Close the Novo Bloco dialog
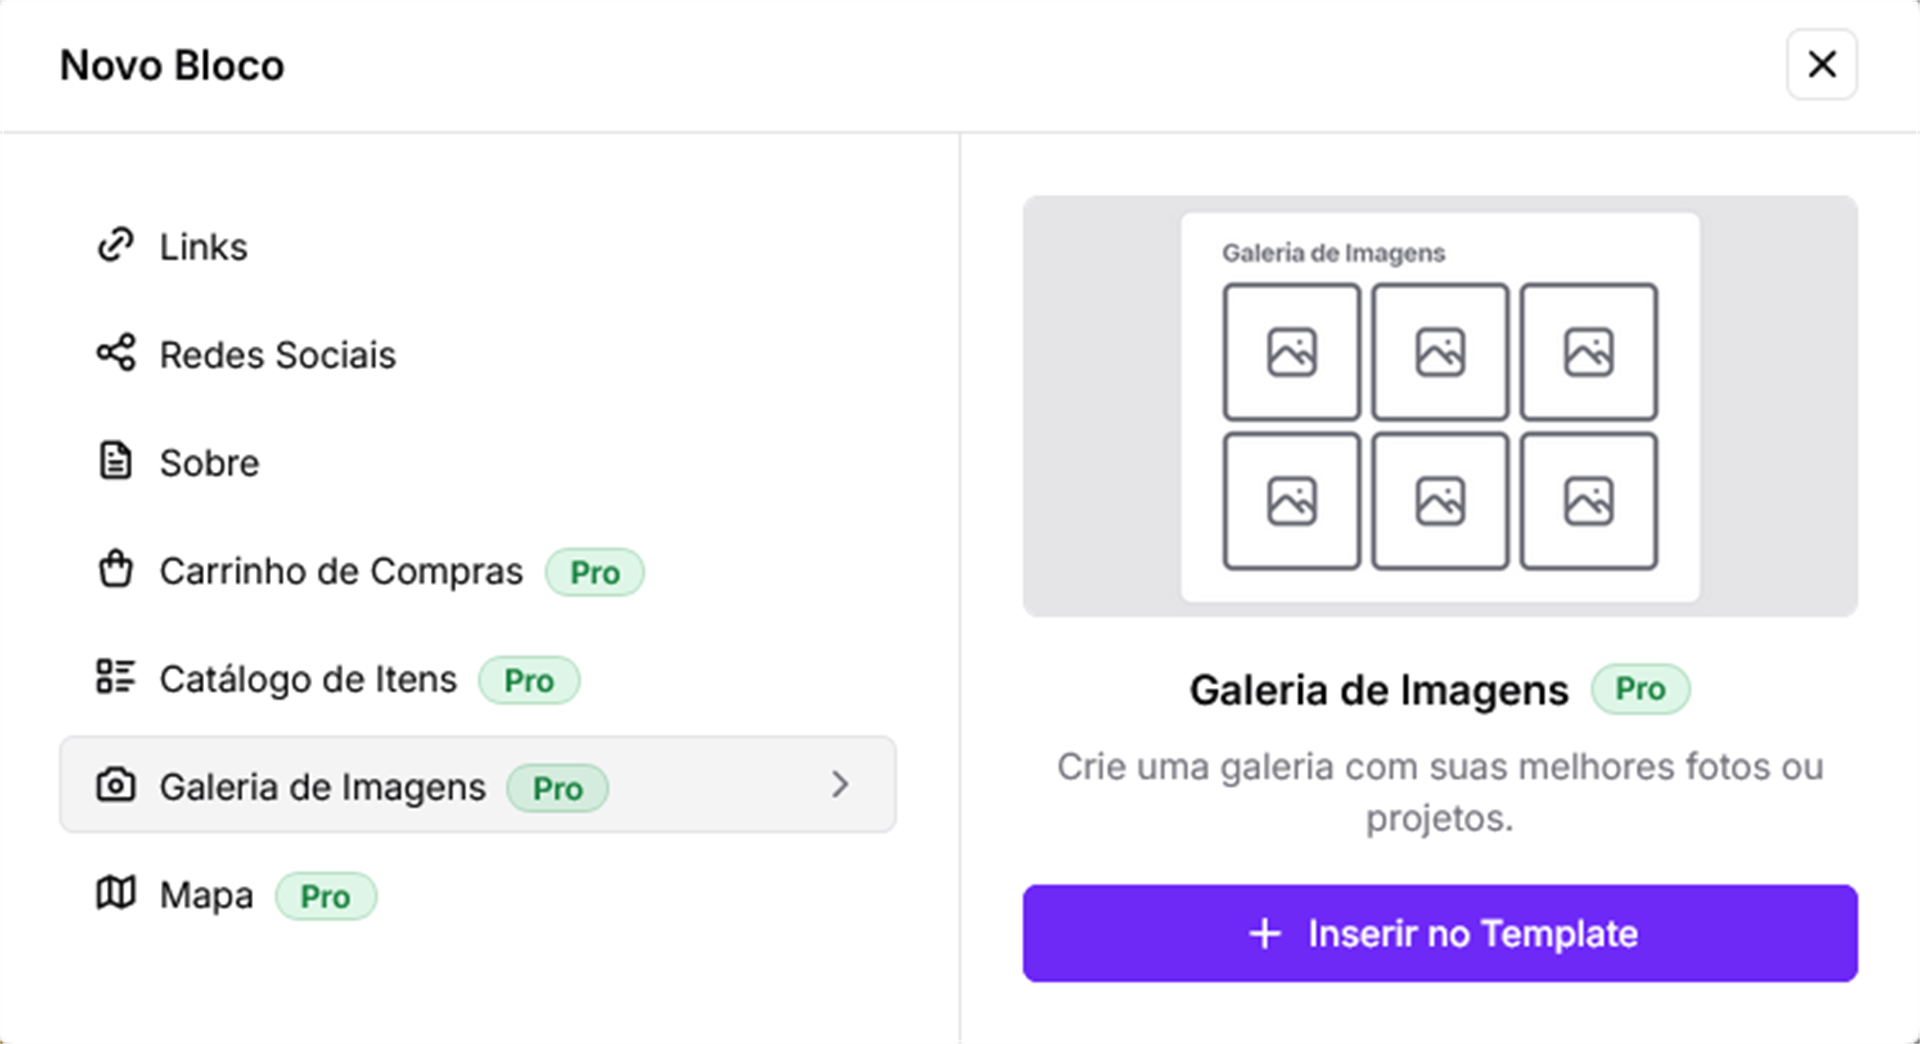 tap(1821, 65)
